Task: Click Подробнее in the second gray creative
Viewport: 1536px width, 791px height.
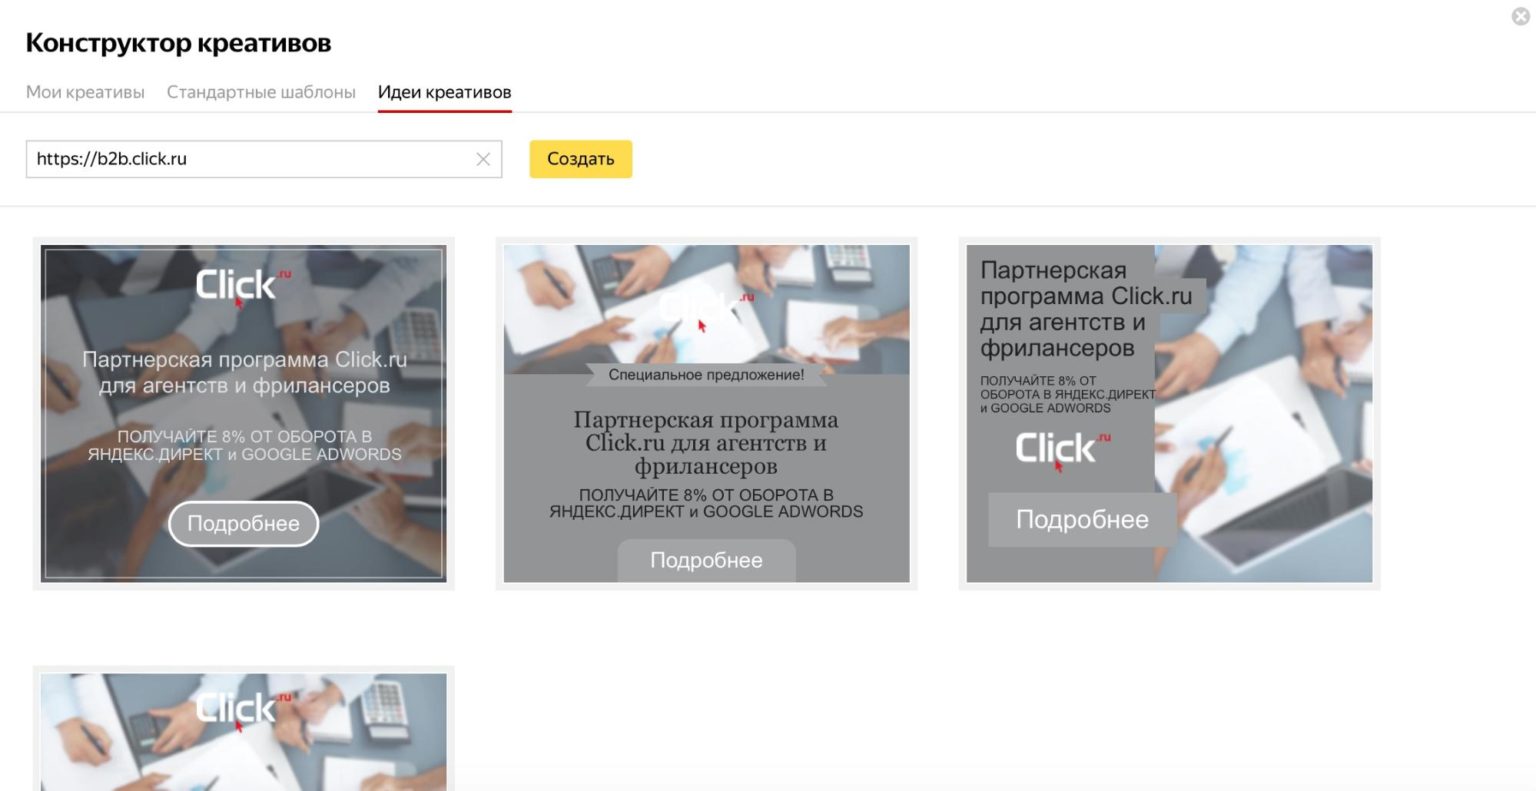Action: pyautogui.click(x=706, y=560)
